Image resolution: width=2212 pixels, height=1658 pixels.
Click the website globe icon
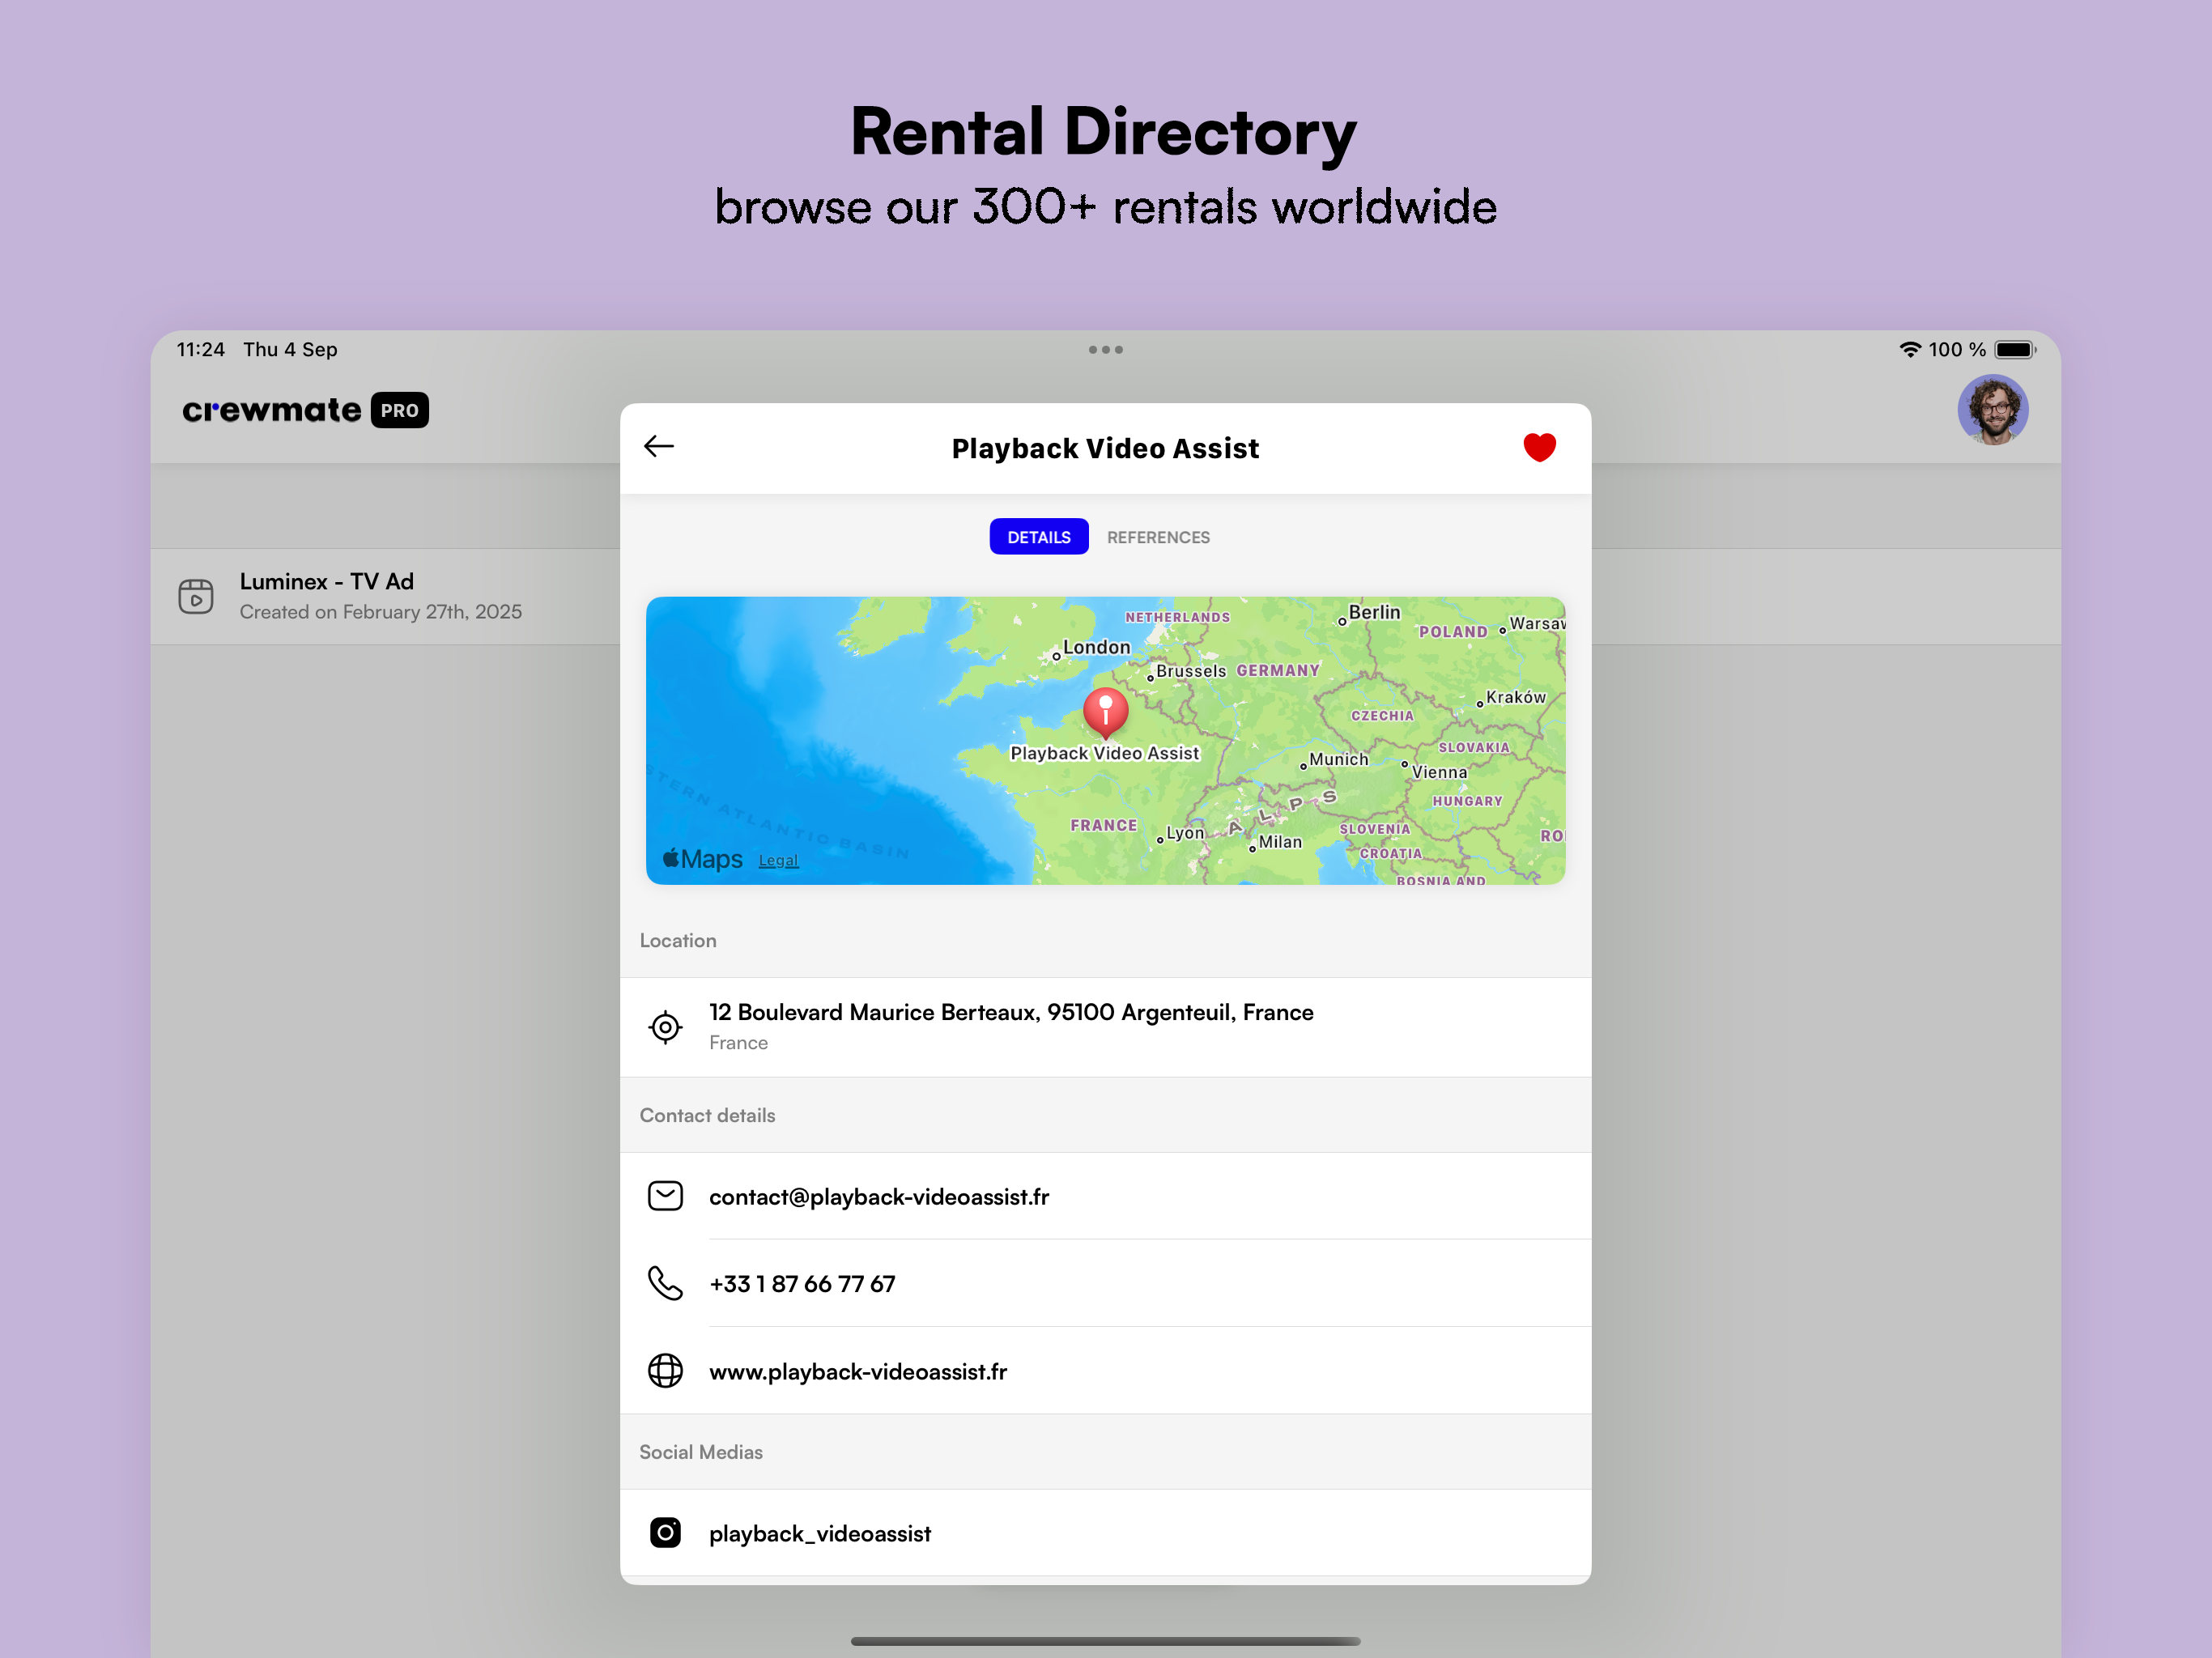click(x=665, y=1371)
